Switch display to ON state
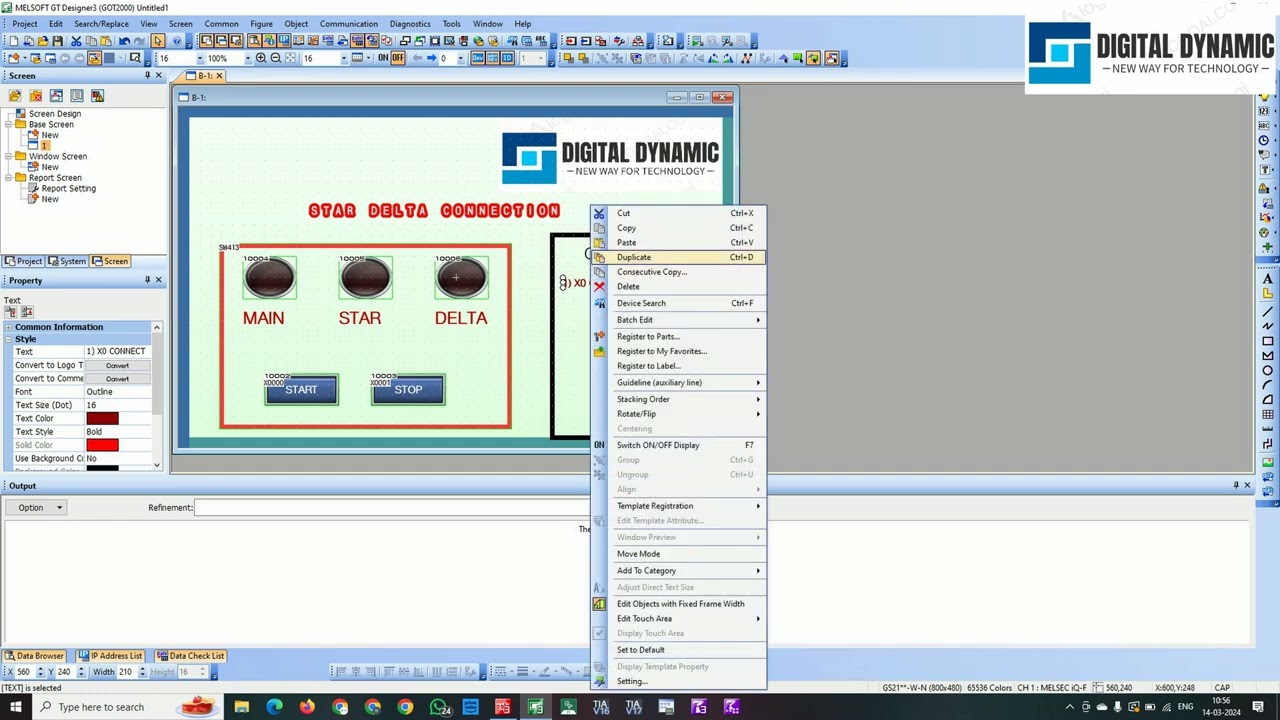This screenshot has width=1280, height=720. (383, 58)
